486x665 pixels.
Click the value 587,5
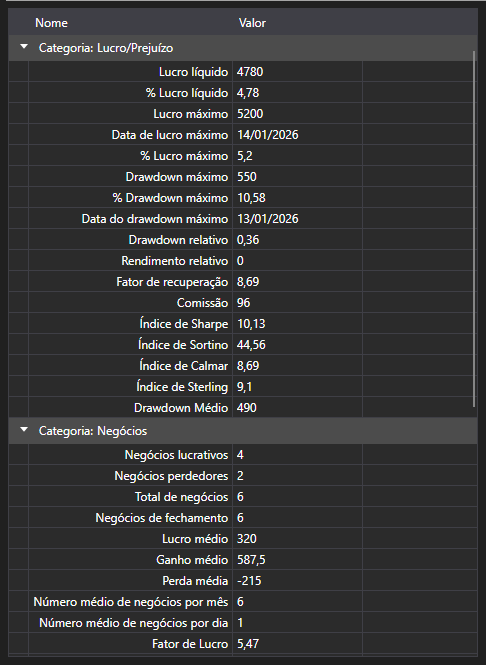coord(251,560)
